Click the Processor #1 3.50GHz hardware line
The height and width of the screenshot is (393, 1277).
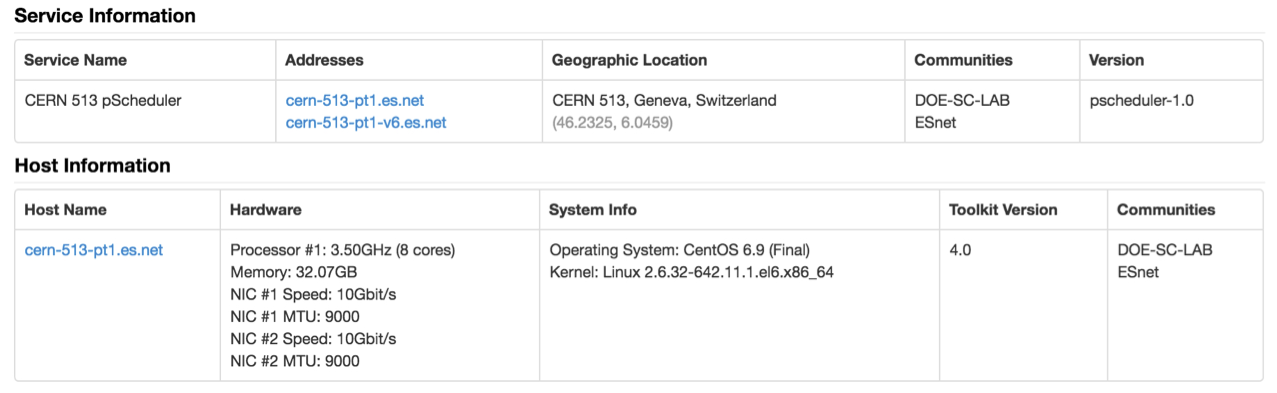[342, 250]
